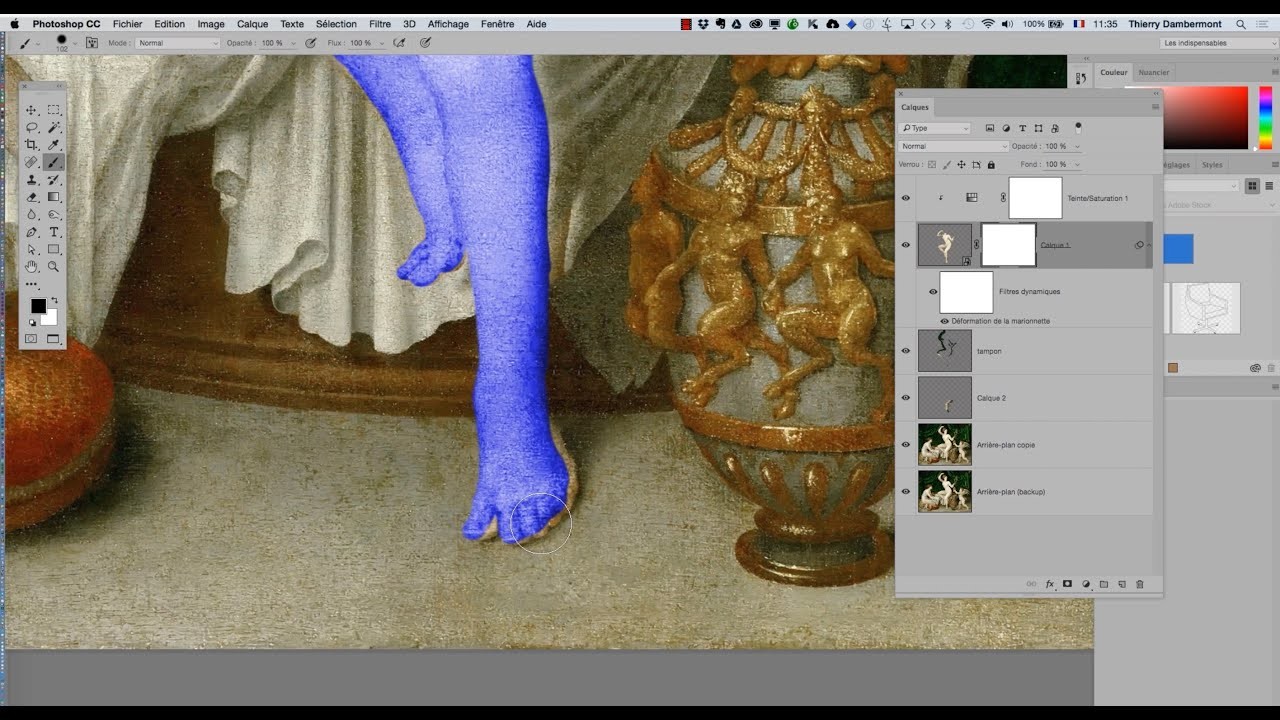The width and height of the screenshot is (1280, 720).
Task: Open the Filtre menu
Action: pos(380,24)
